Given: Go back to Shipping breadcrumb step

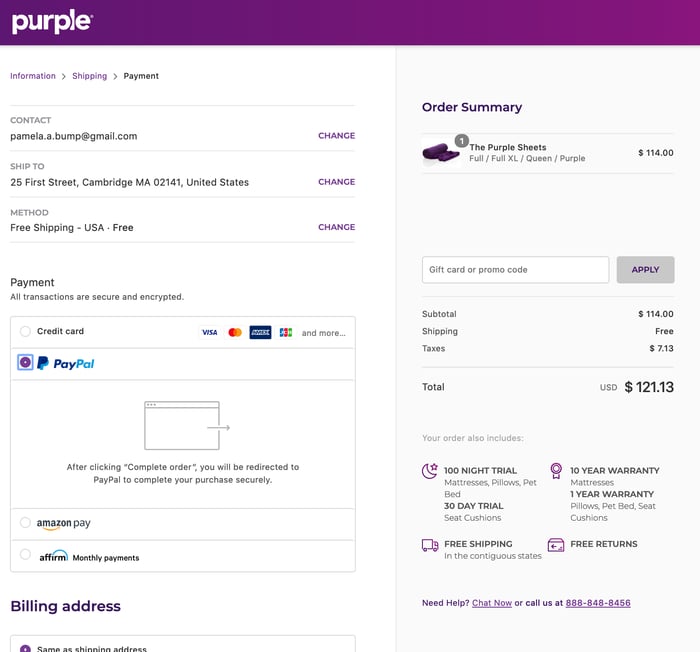Looking at the screenshot, I should tap(89, 76).
